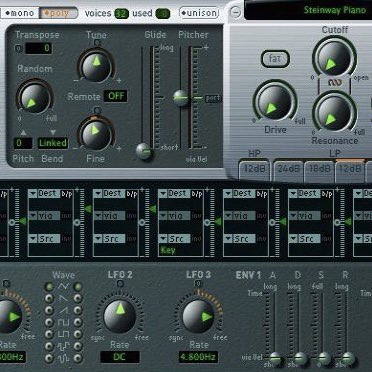
Task: Click the port label beside Pitcher slider
Action: click(x=213, y=99)
